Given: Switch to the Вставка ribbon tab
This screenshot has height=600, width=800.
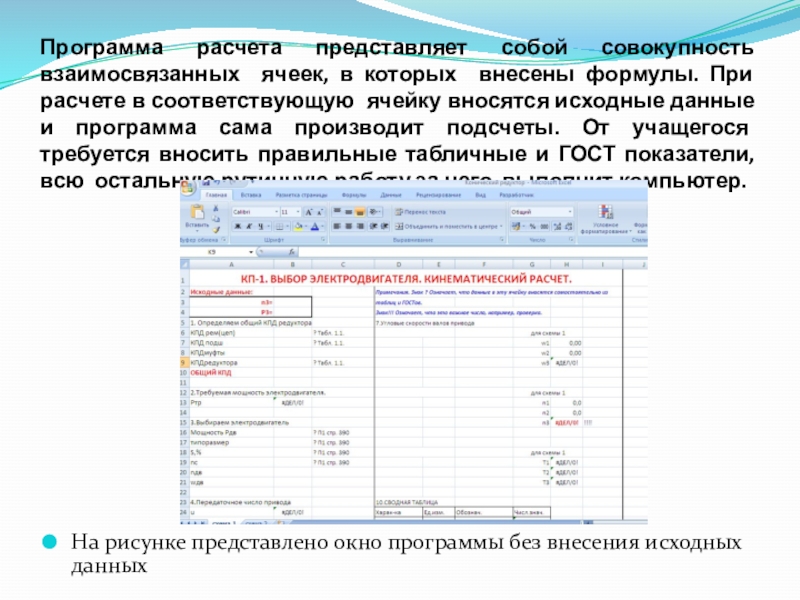Looking at the screenshot, I should pos(251,195).
